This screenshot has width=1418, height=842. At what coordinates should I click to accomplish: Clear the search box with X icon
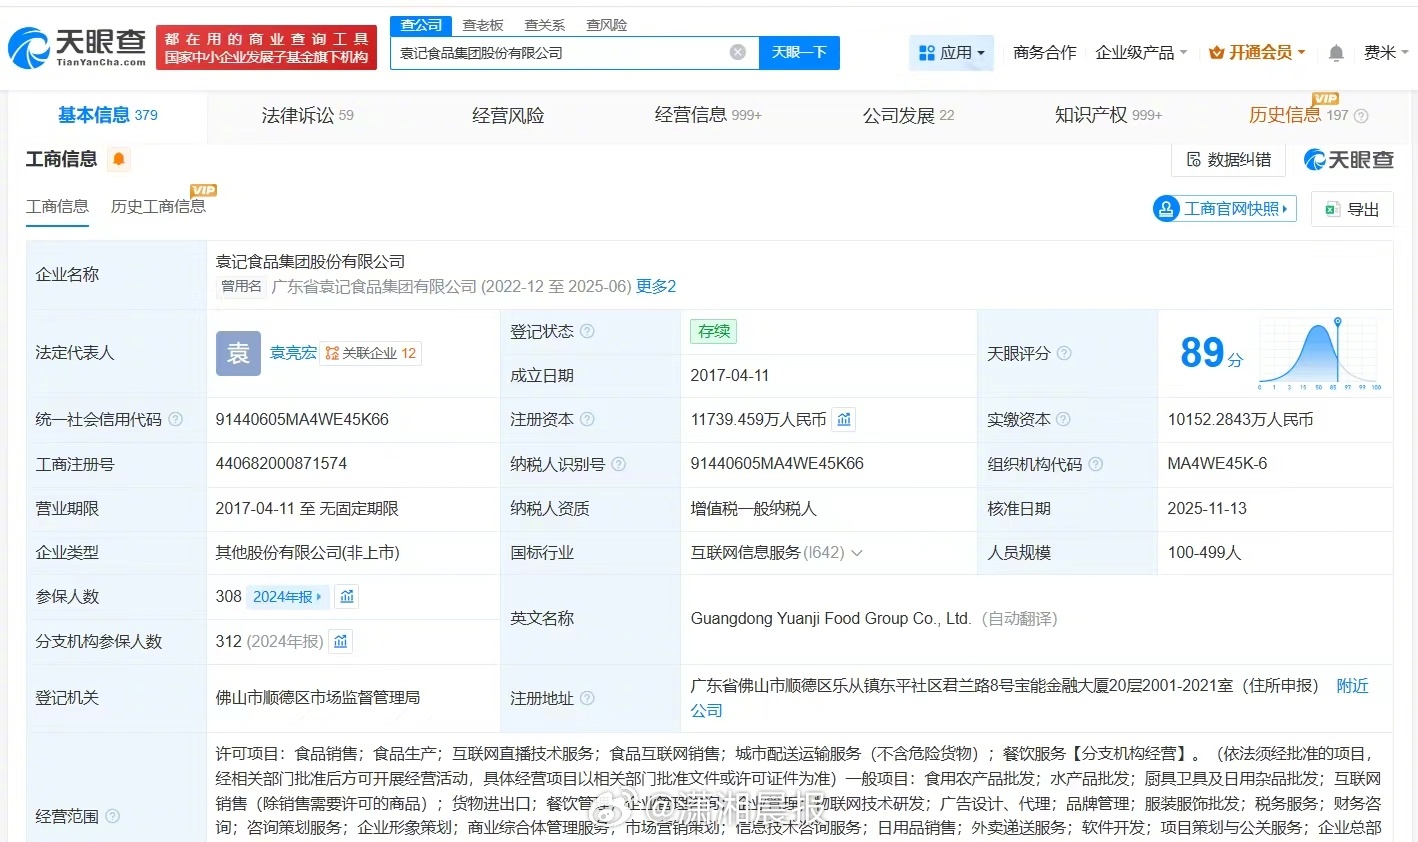(738, 52)
